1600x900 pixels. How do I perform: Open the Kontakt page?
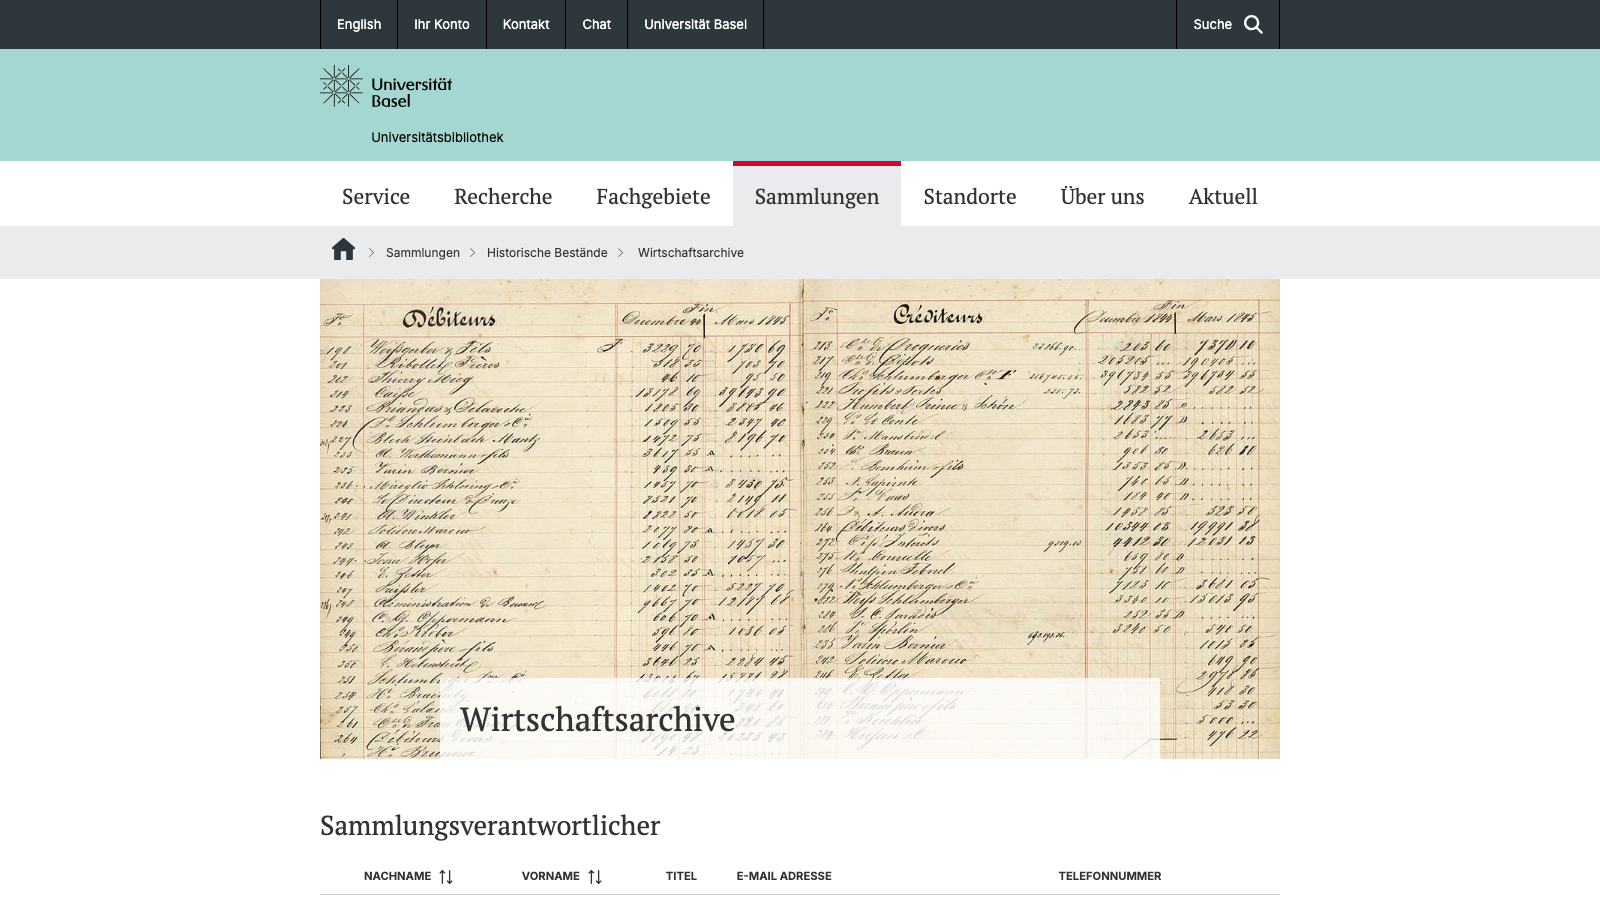click(525, 24)
